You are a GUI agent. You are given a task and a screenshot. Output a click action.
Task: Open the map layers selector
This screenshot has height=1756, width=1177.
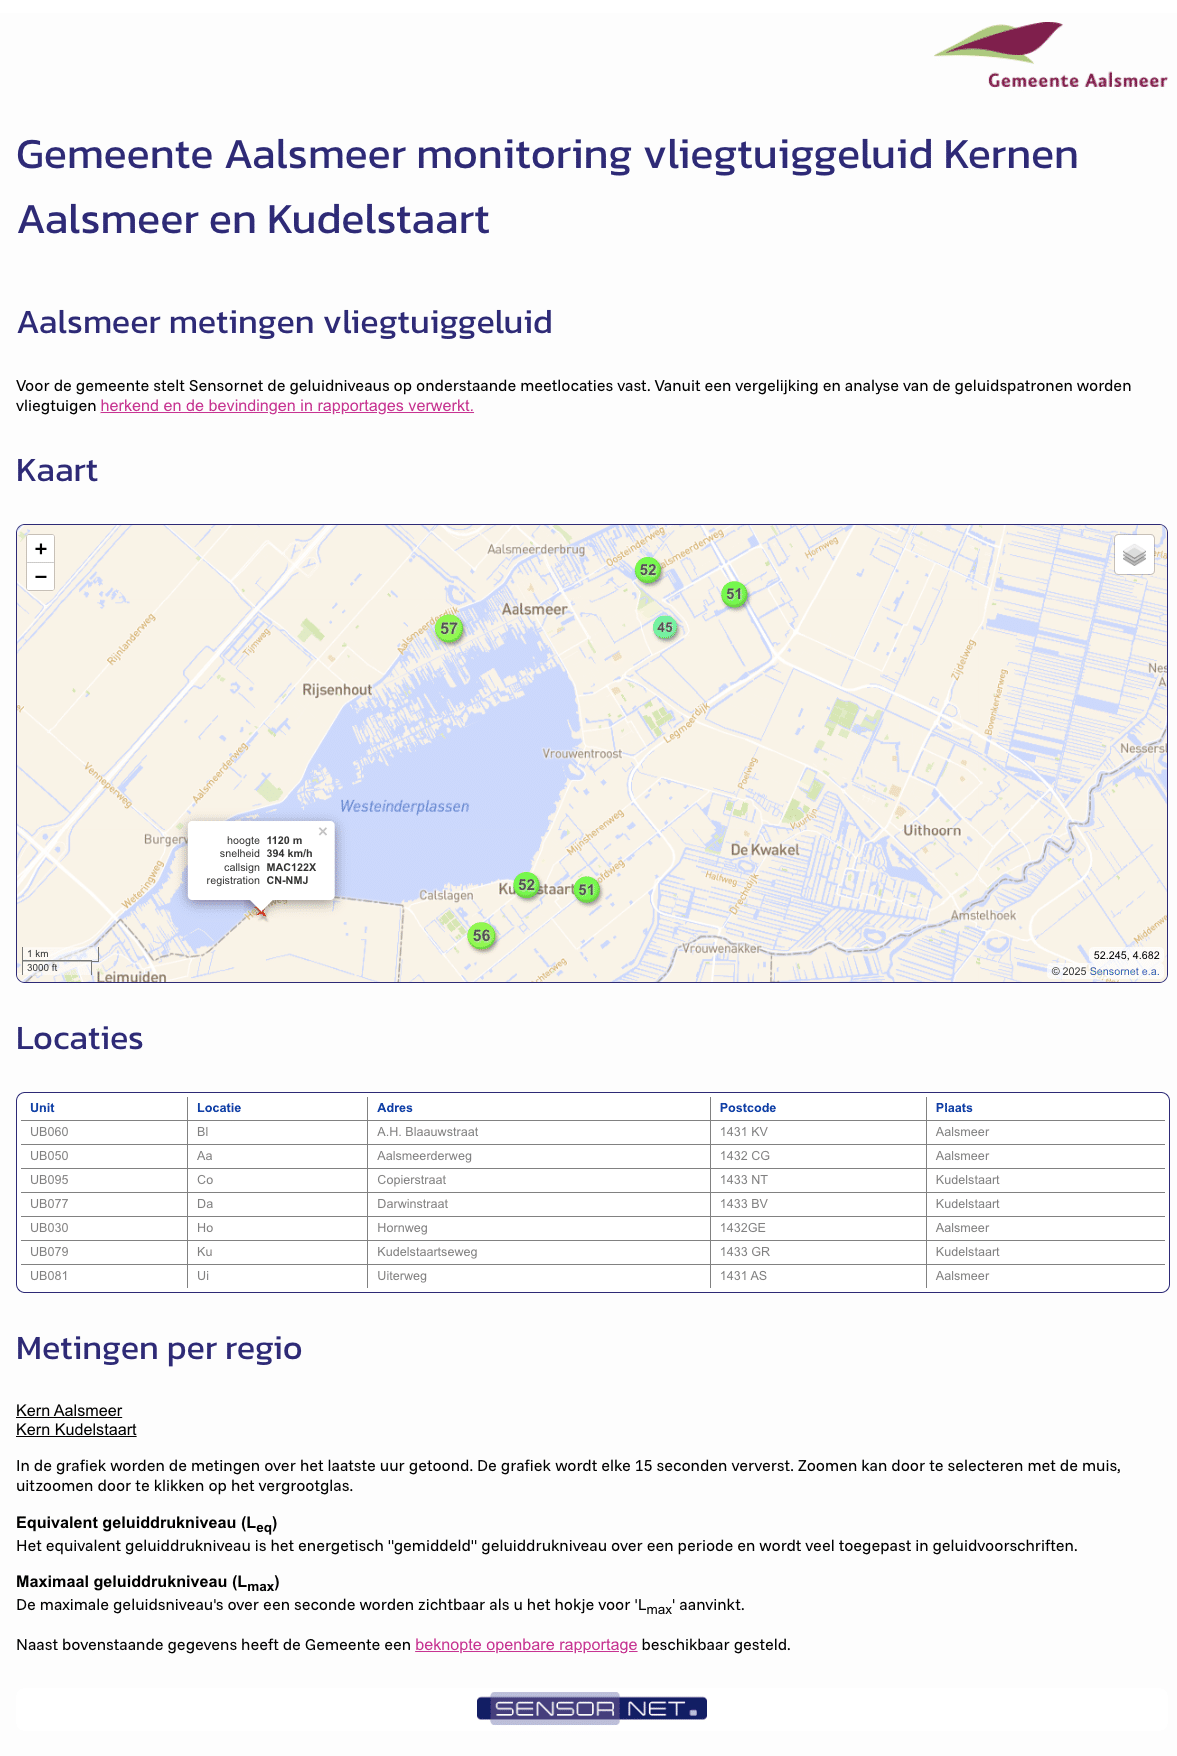point(1134,554)
